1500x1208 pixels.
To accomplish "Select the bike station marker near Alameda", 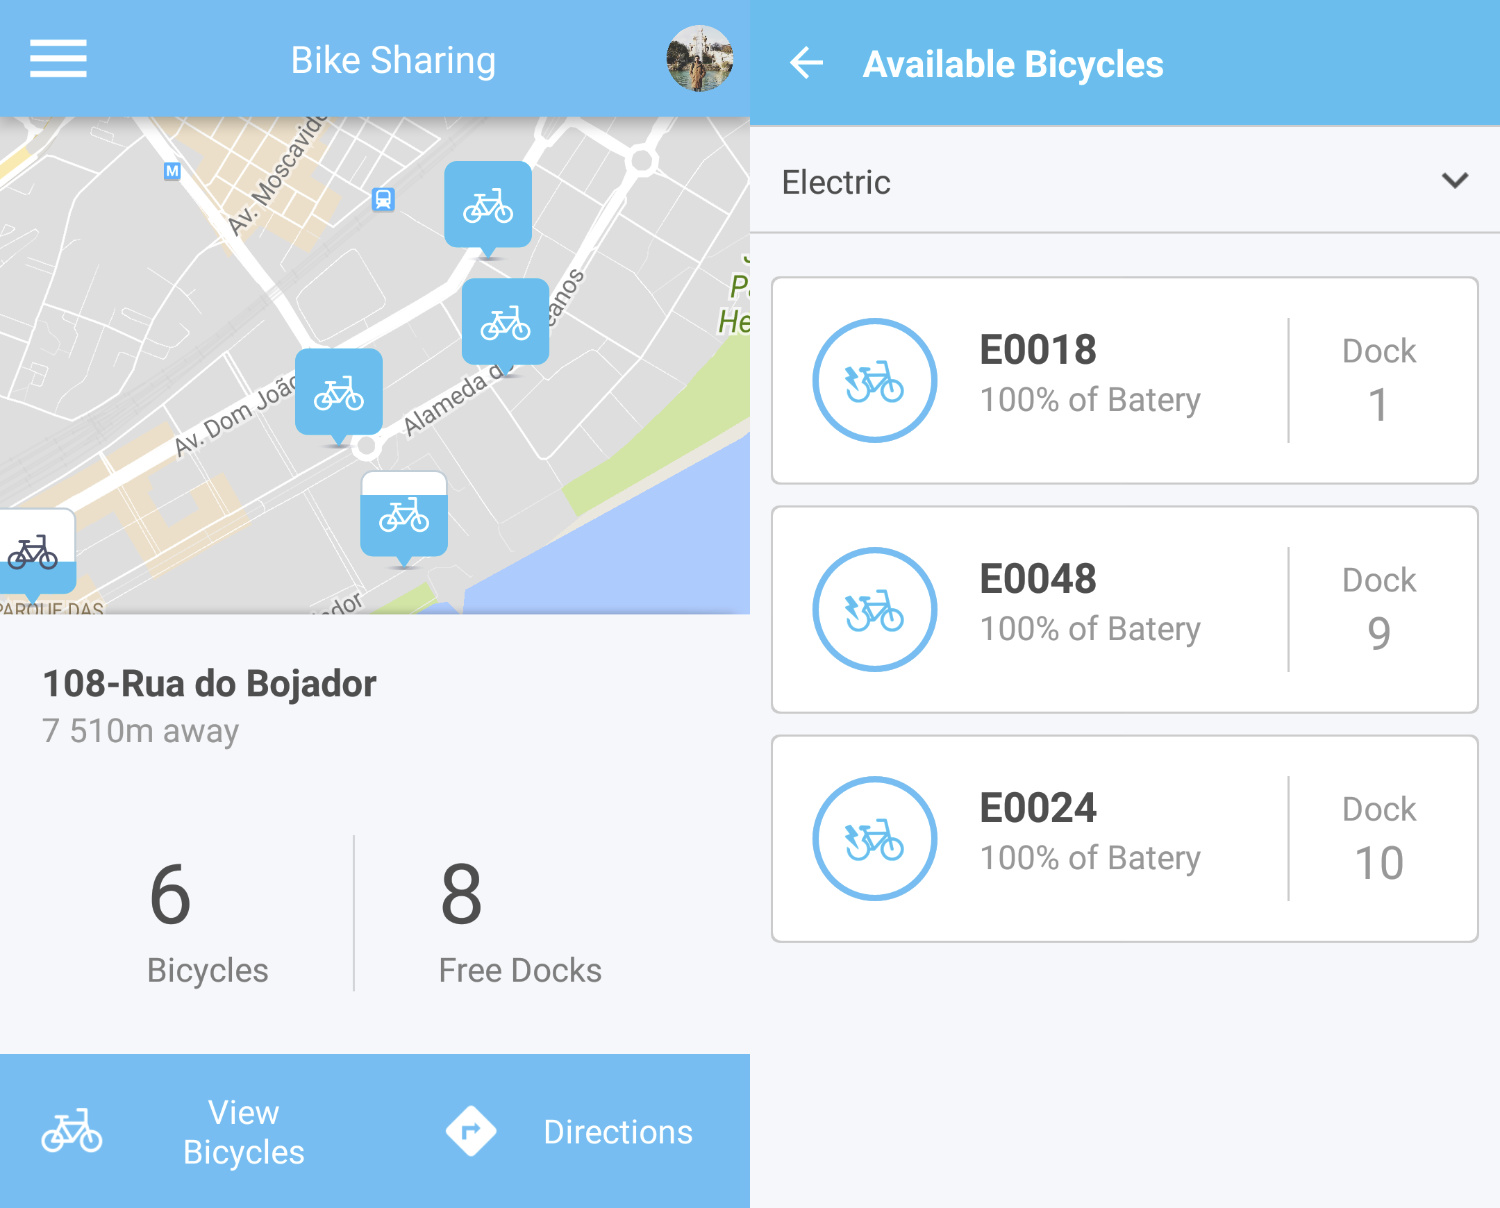I will click(505, 322).
